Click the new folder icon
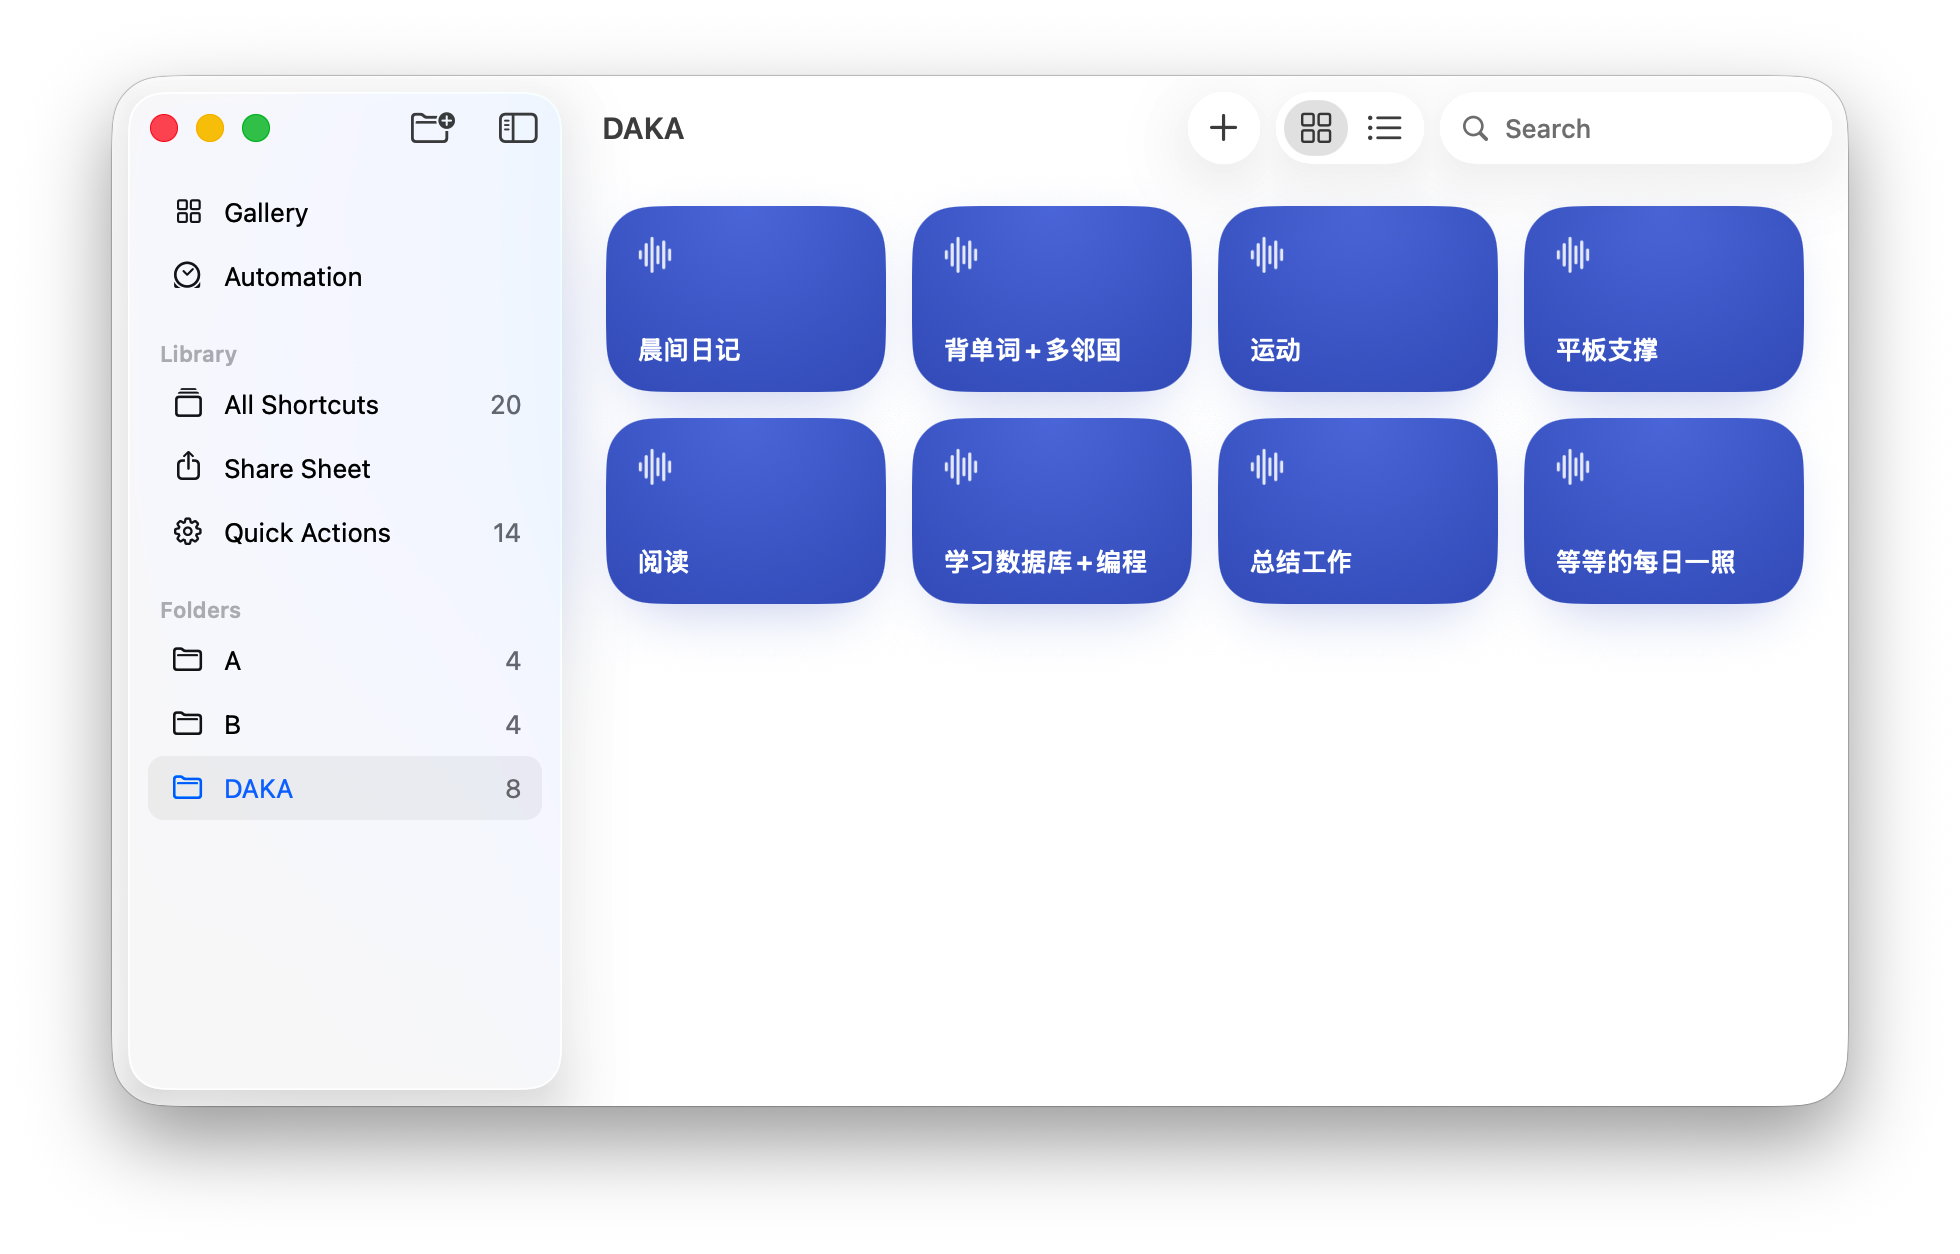Screen dimensions: 1960x1254 tap(432, 128)
